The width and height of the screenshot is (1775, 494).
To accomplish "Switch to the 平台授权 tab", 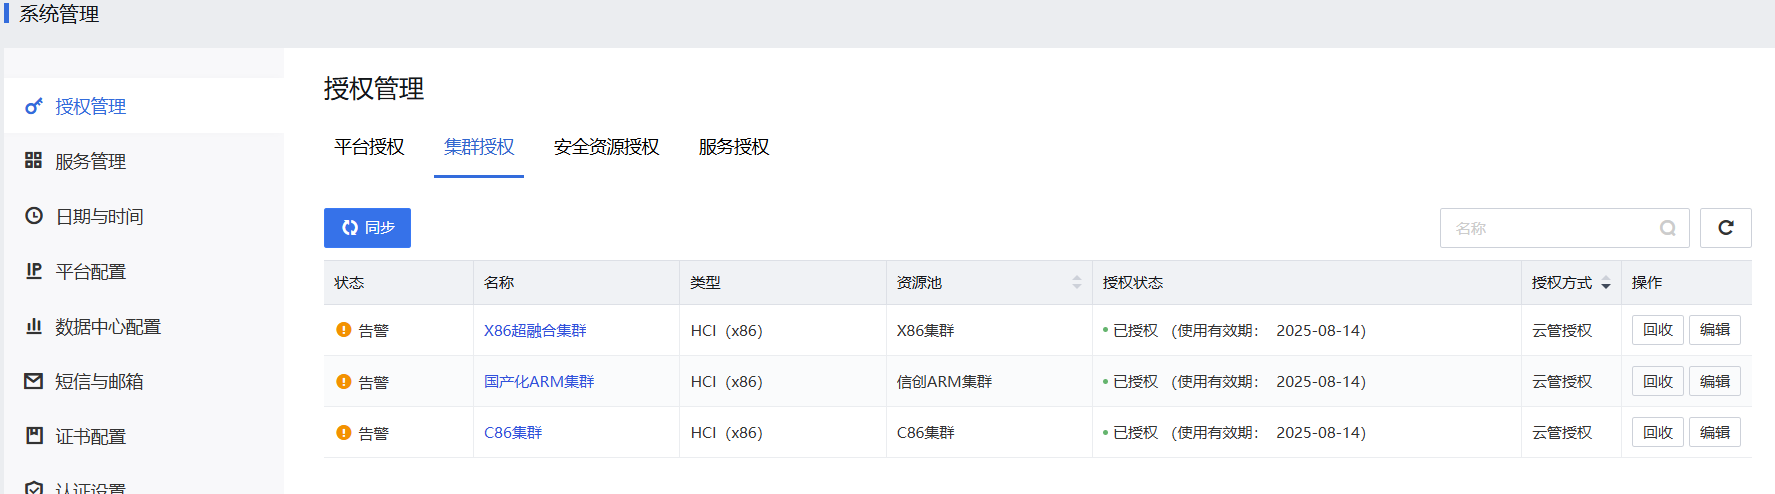I will (369, 147).
